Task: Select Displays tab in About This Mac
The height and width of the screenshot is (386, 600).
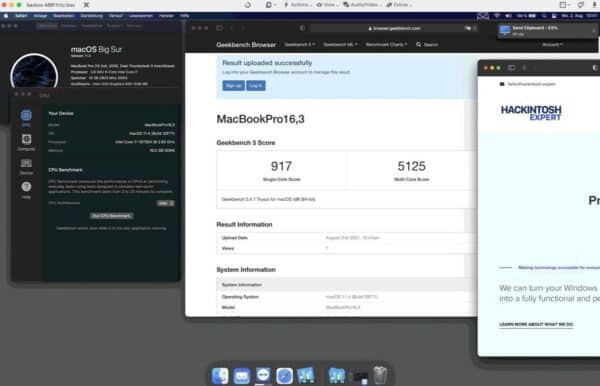Action: [68, 26]
